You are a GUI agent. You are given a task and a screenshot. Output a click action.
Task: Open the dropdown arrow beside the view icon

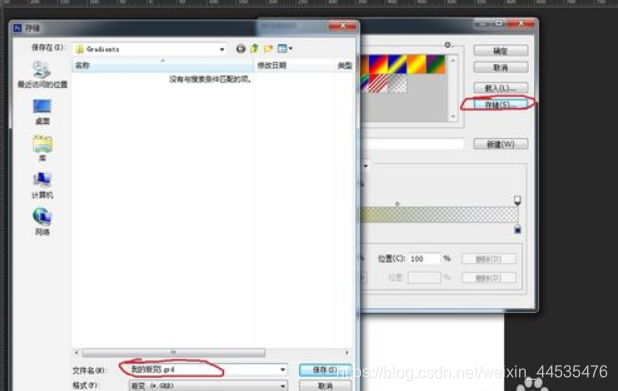pyautogui.click(x=291, y=48)
